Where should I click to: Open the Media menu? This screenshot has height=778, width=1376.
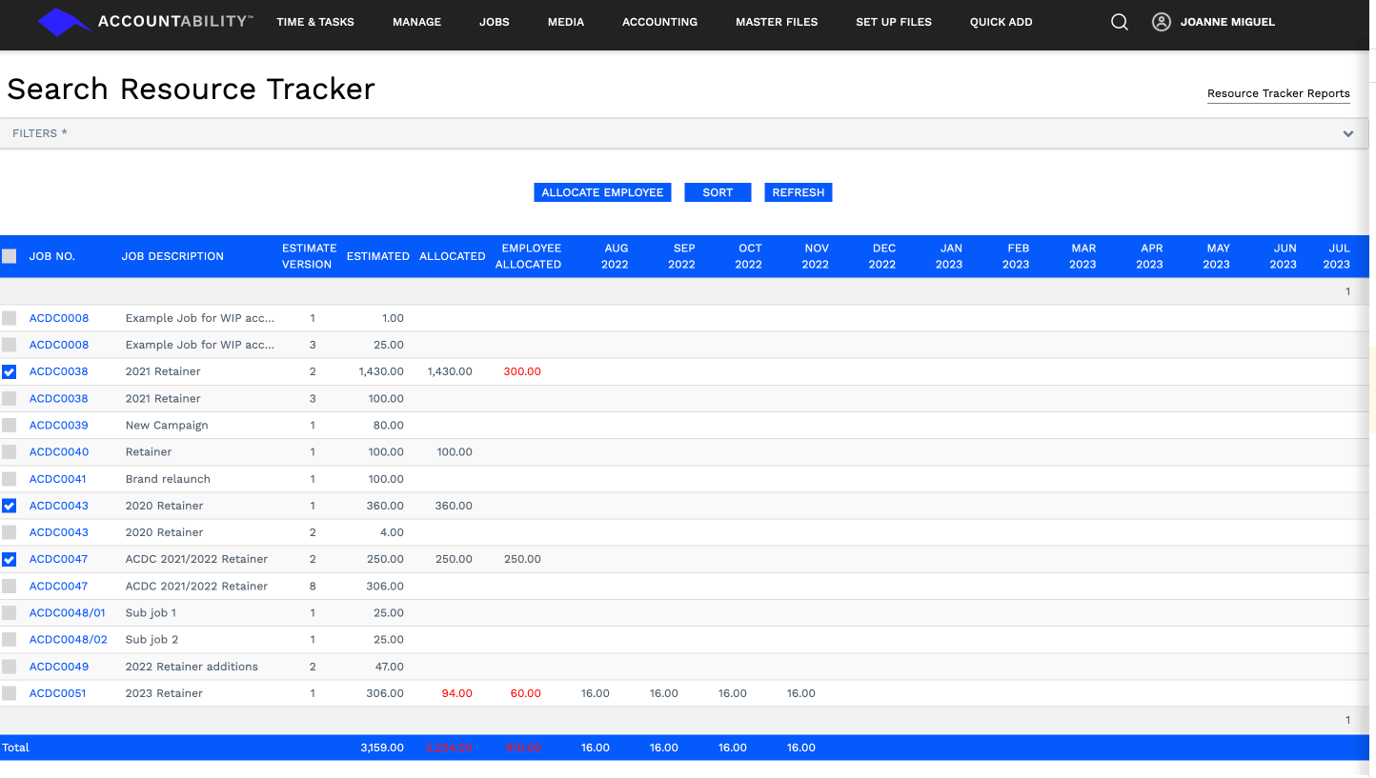(x=565, y=21)
